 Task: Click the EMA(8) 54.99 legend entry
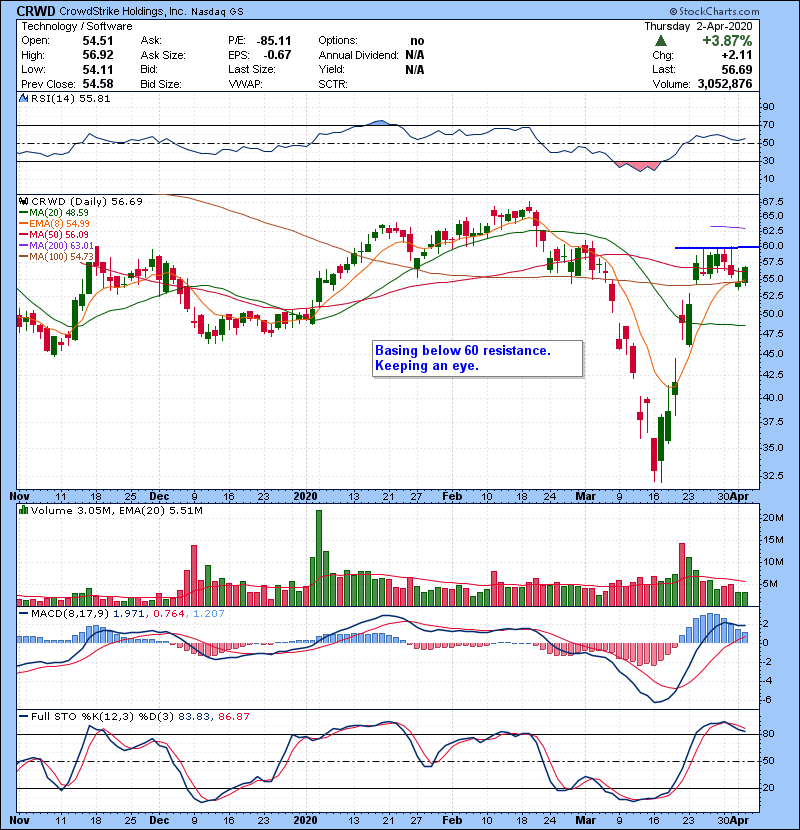pyautogui.click(x=54, y=223)
